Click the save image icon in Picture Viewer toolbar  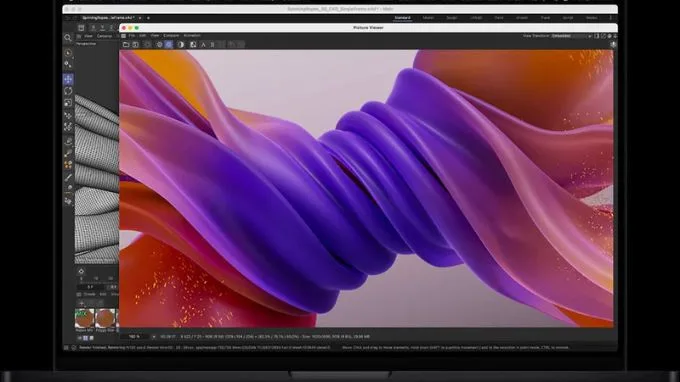click(x=135, y=45)
